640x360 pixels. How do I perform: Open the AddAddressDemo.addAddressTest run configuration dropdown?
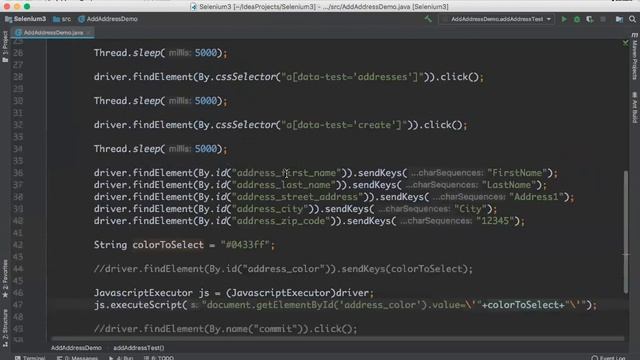(x=496, y=19)
